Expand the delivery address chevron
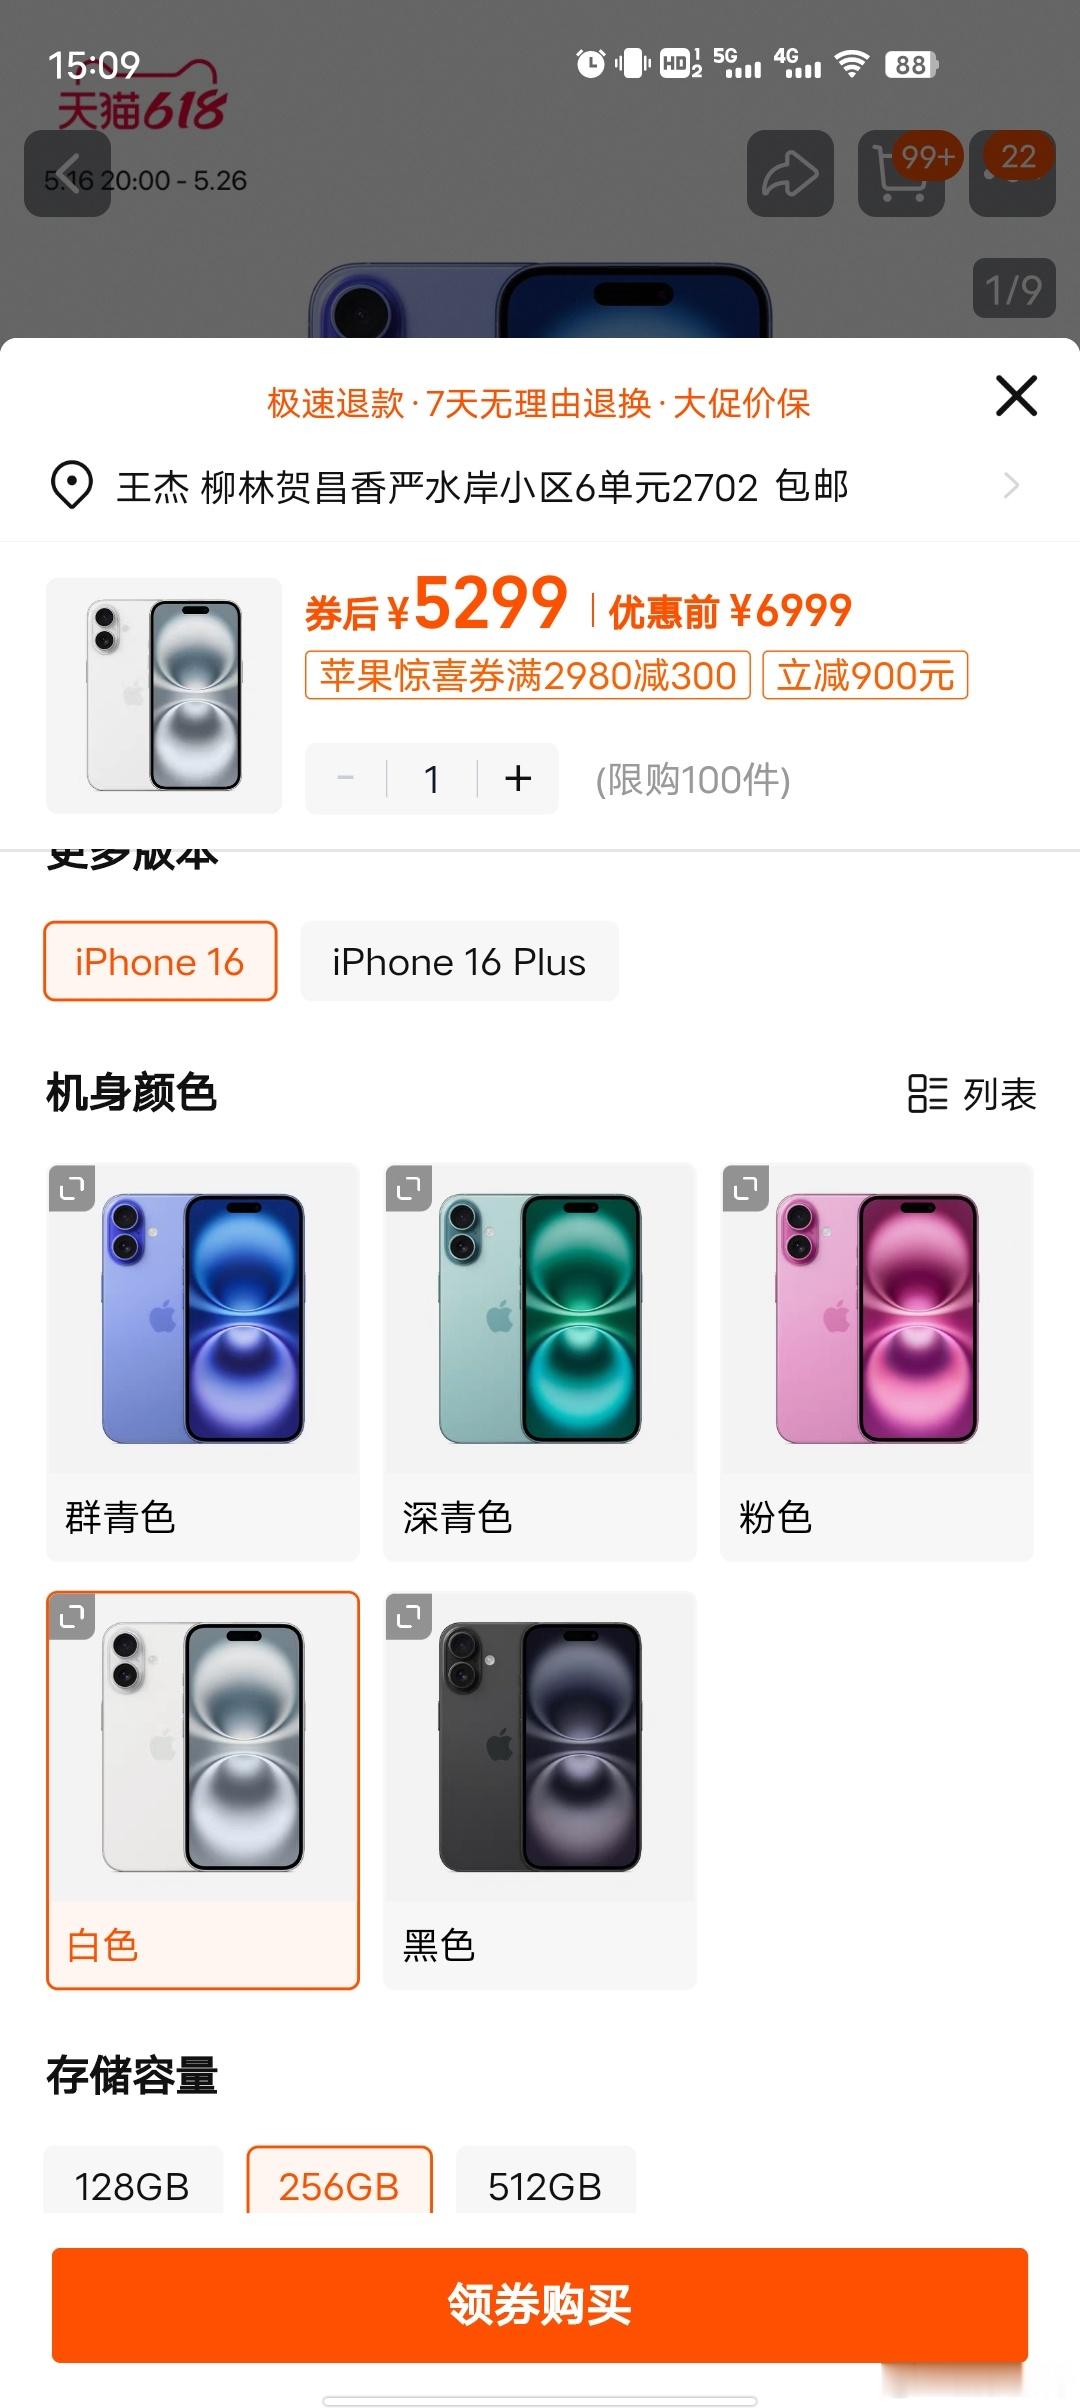 coord(1011,486)
